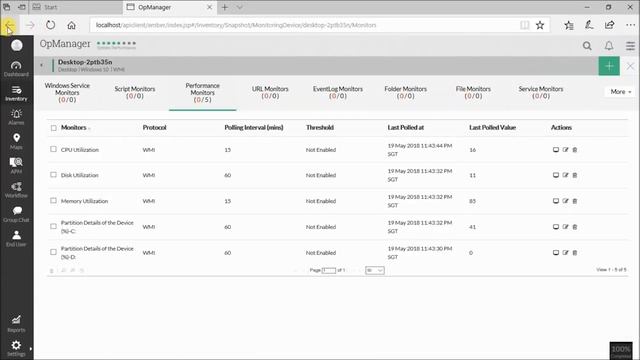
Task: Switch to the Start browser tab
Action: pos(76,7)
